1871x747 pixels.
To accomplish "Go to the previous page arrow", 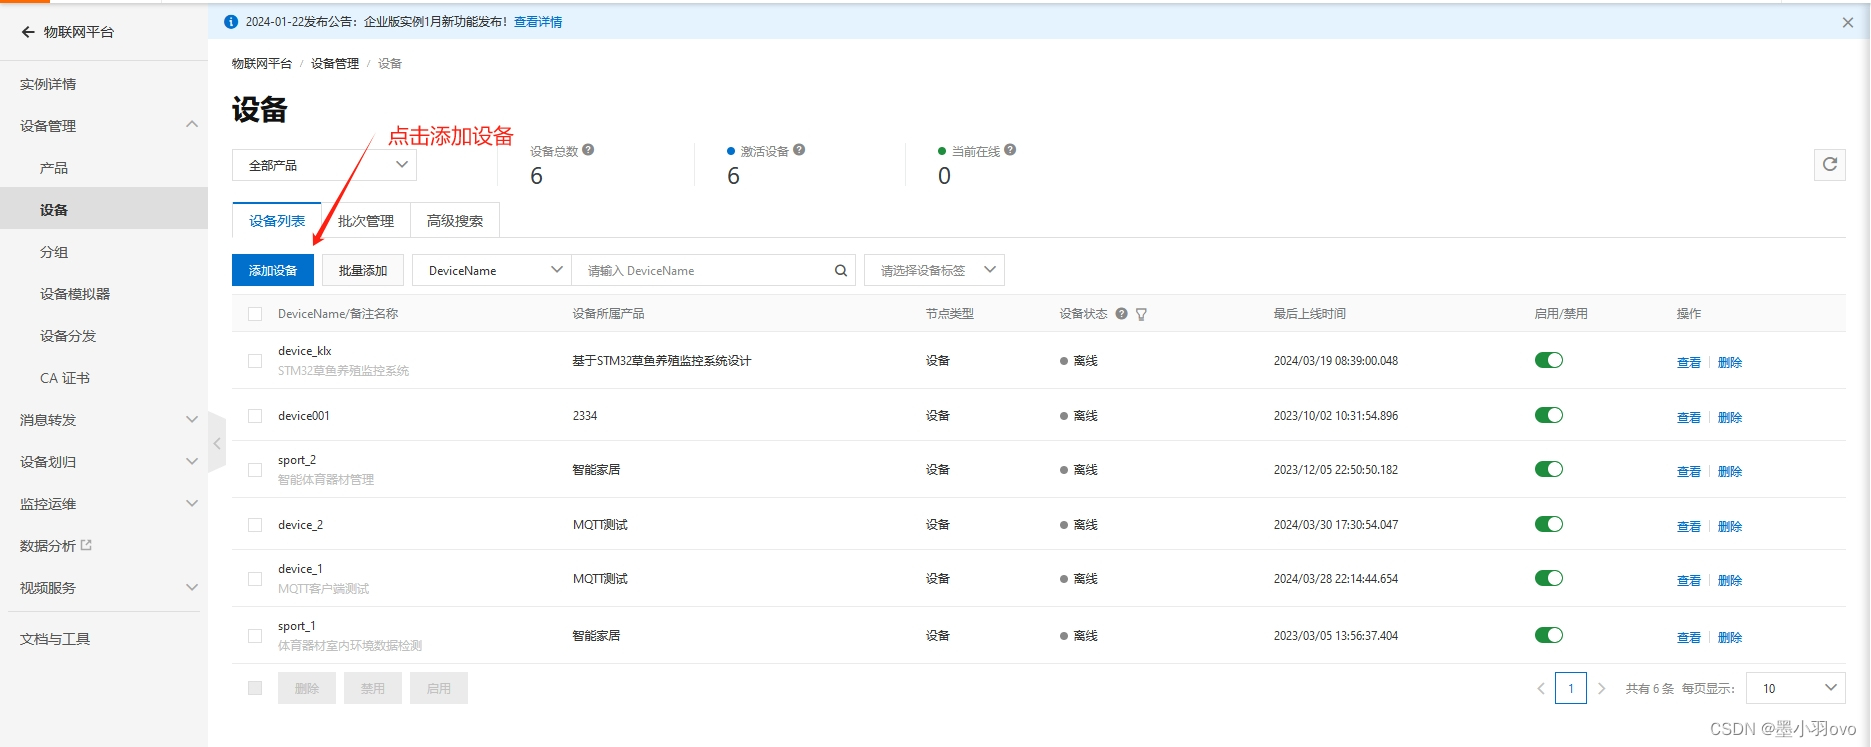I will tap(1540, 688).
